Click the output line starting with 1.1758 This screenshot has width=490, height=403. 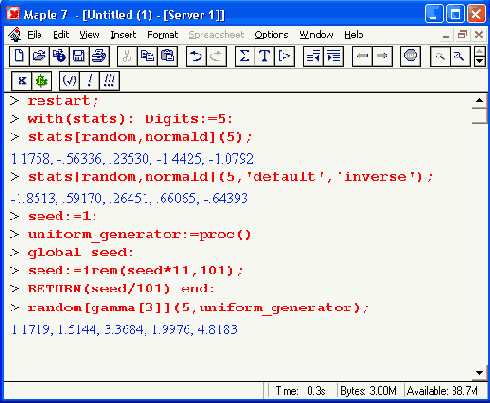132,159
